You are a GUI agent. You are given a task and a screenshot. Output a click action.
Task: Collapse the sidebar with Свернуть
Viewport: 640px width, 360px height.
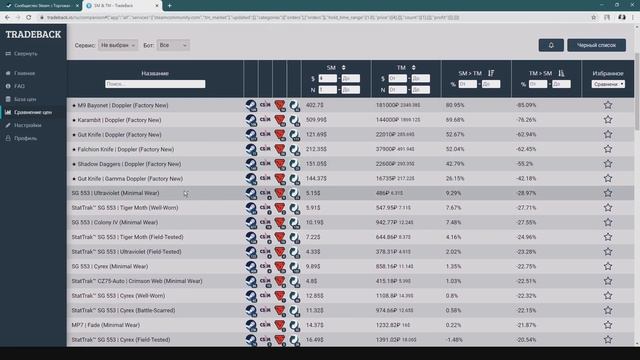pos(22,54)
